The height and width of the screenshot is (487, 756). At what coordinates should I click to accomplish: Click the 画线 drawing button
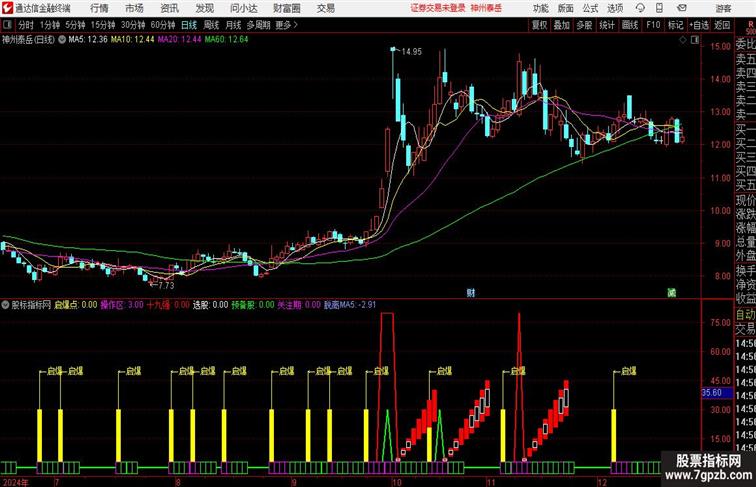(x=630, y=25)
